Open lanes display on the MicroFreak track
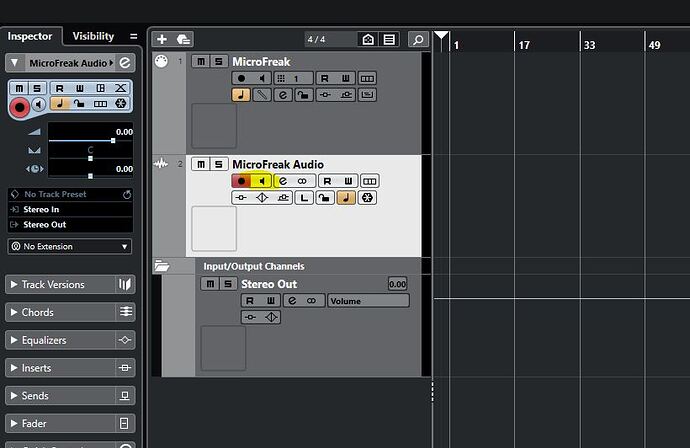The width and height of the screenshot is (690, 448). coord(367,78)
